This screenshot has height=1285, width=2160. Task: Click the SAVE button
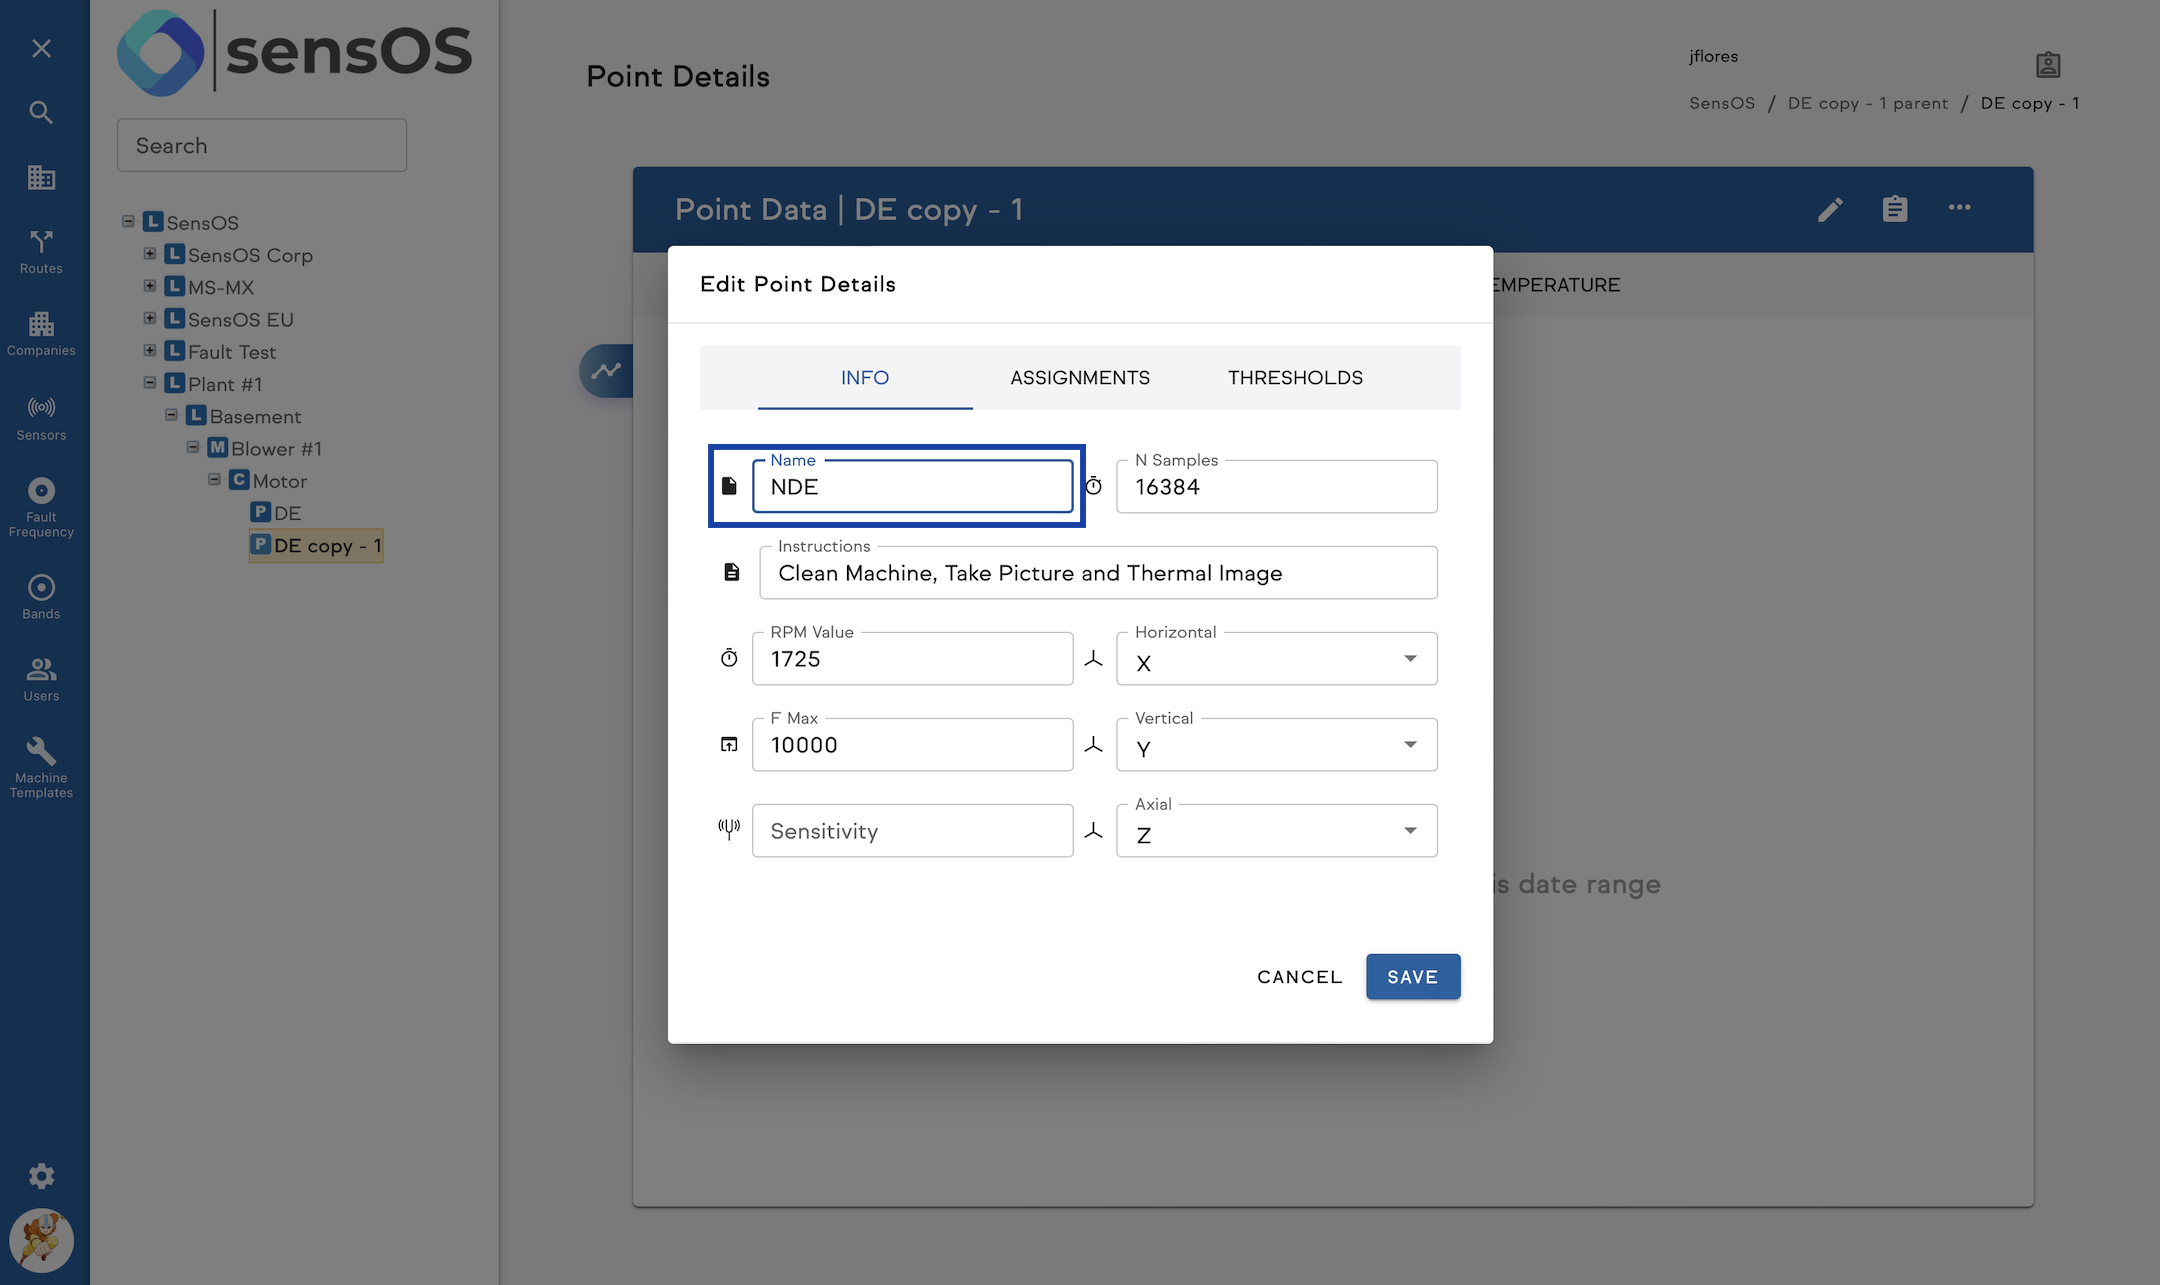pos(1412,977)
